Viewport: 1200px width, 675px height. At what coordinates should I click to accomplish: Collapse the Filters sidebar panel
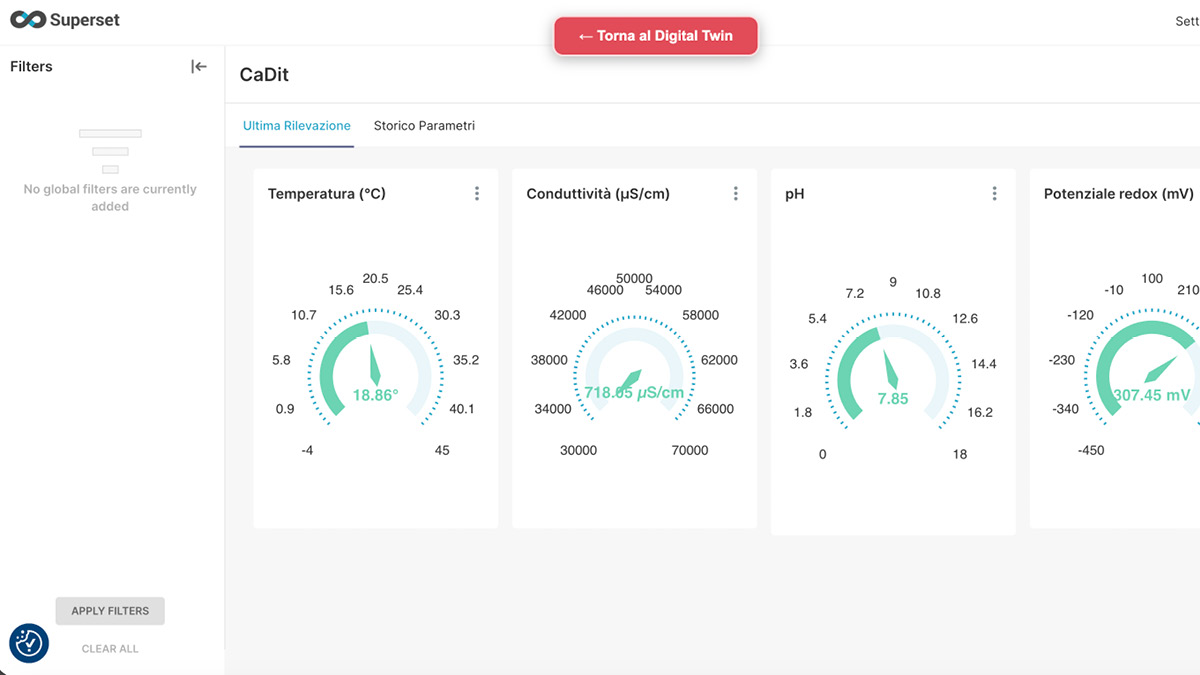199,67
